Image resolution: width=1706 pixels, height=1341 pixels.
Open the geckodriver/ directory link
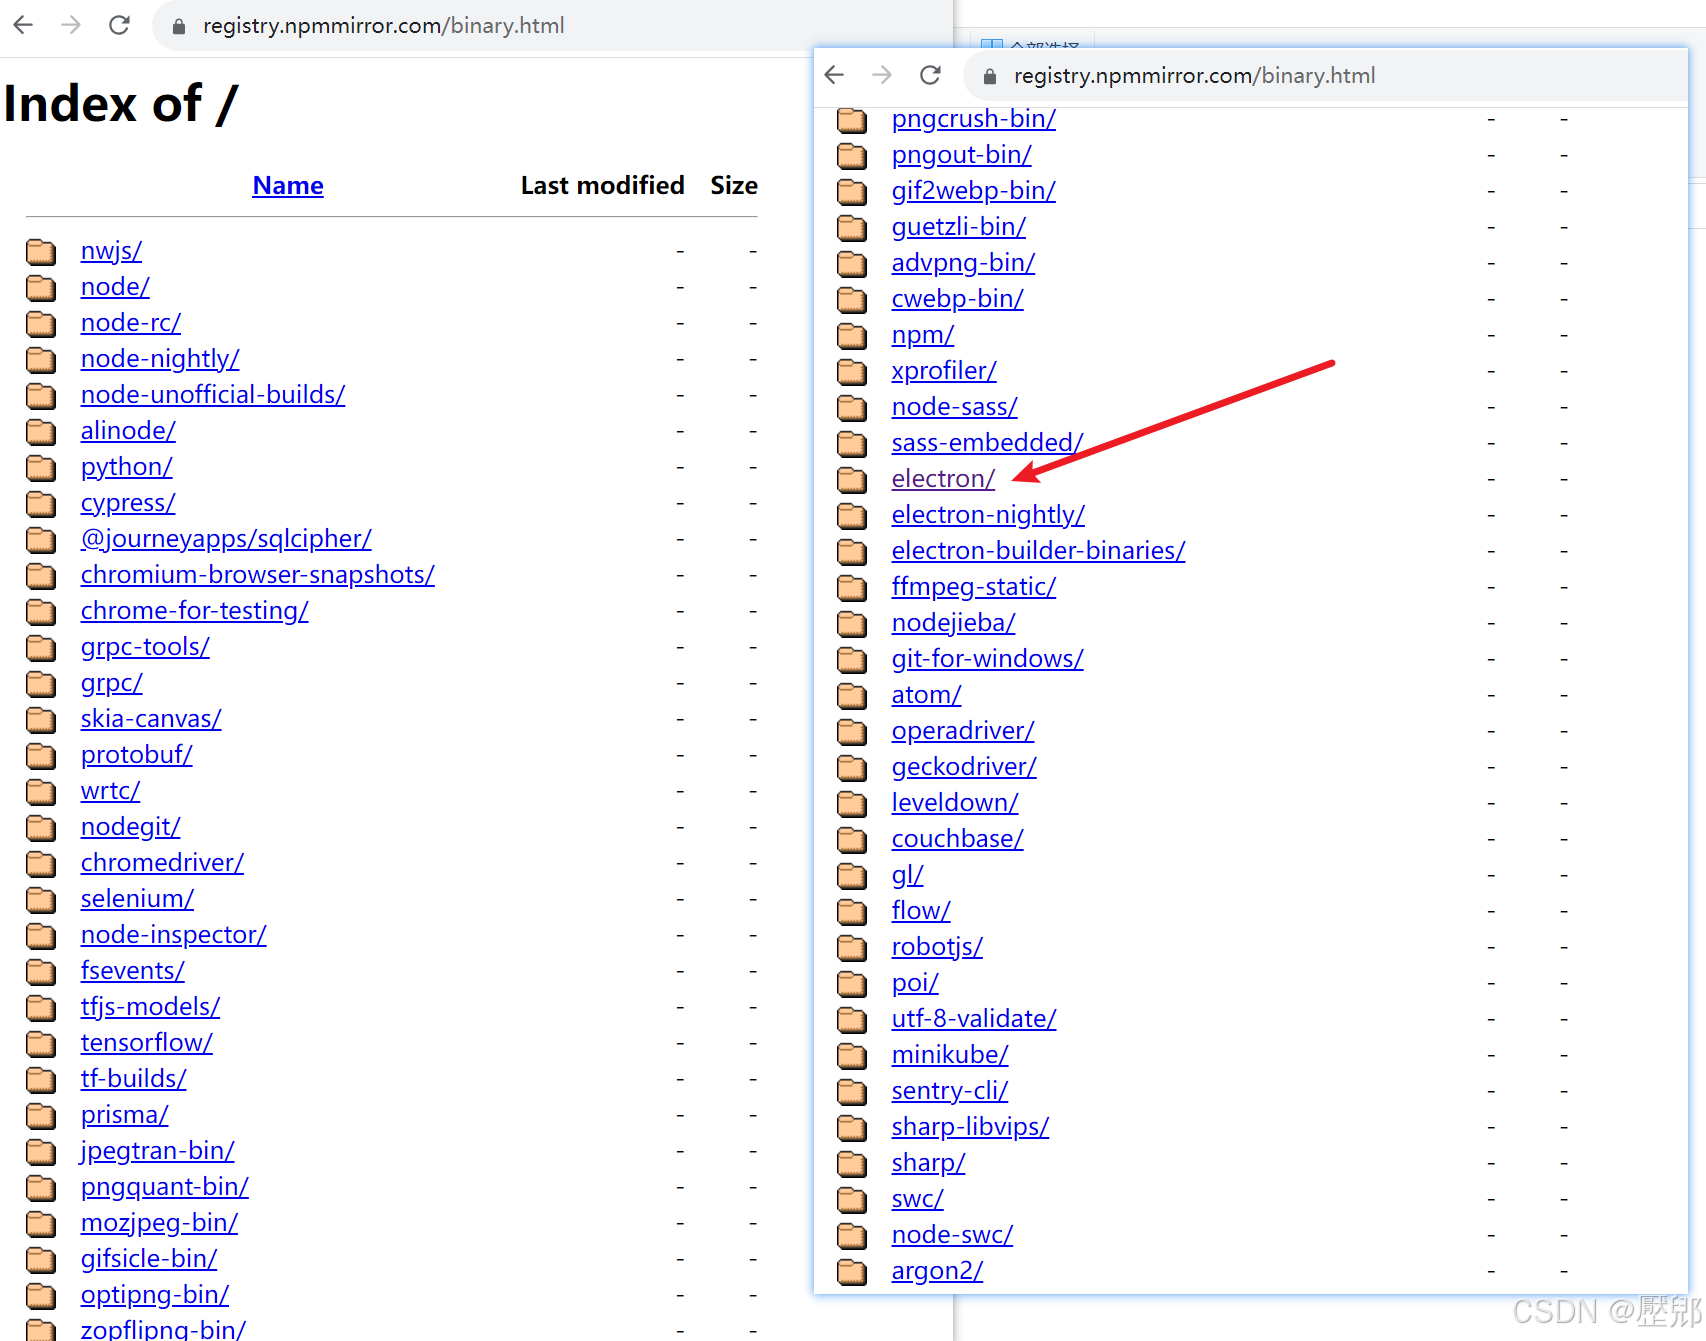tap(964, 767)
